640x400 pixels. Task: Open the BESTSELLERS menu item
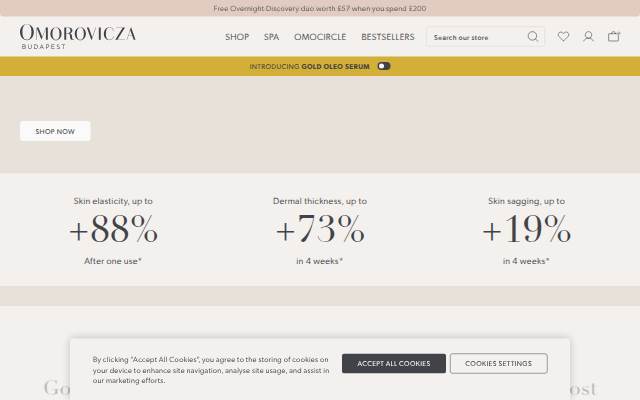pos(388,37)
